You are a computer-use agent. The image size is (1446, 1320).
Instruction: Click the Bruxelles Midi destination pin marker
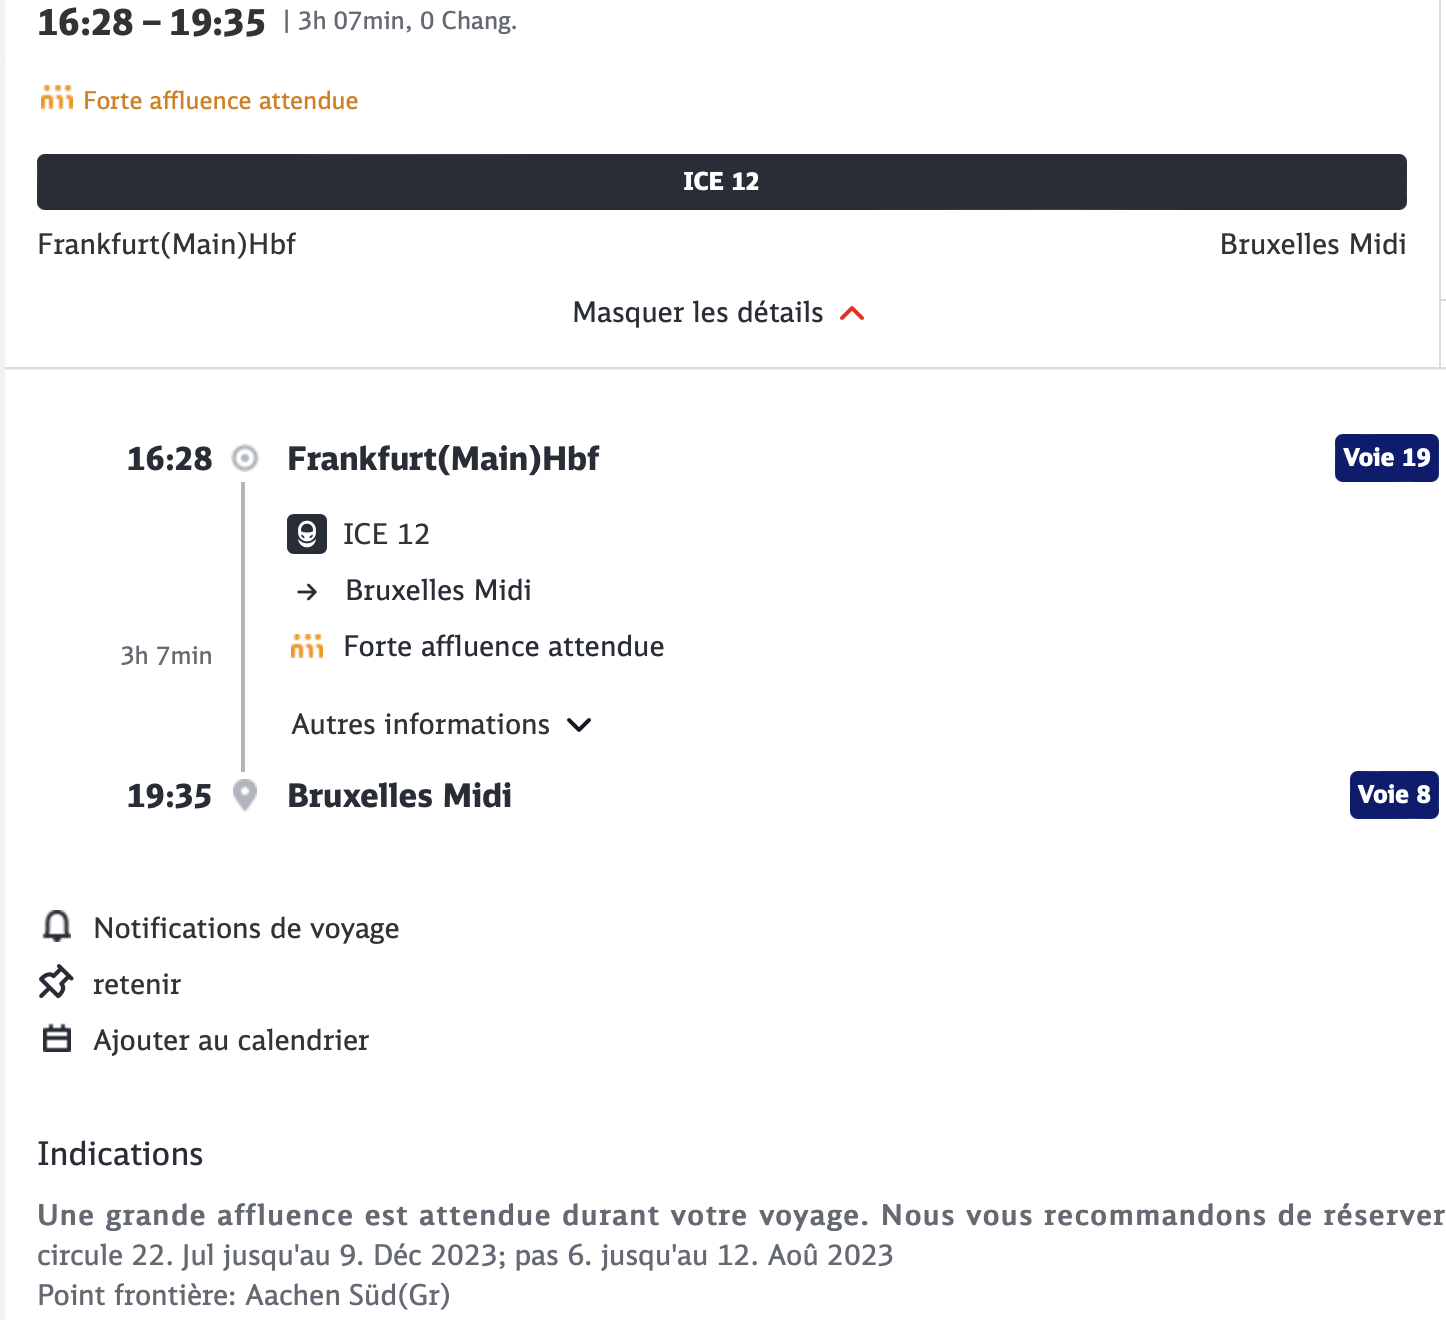point(245,795)
